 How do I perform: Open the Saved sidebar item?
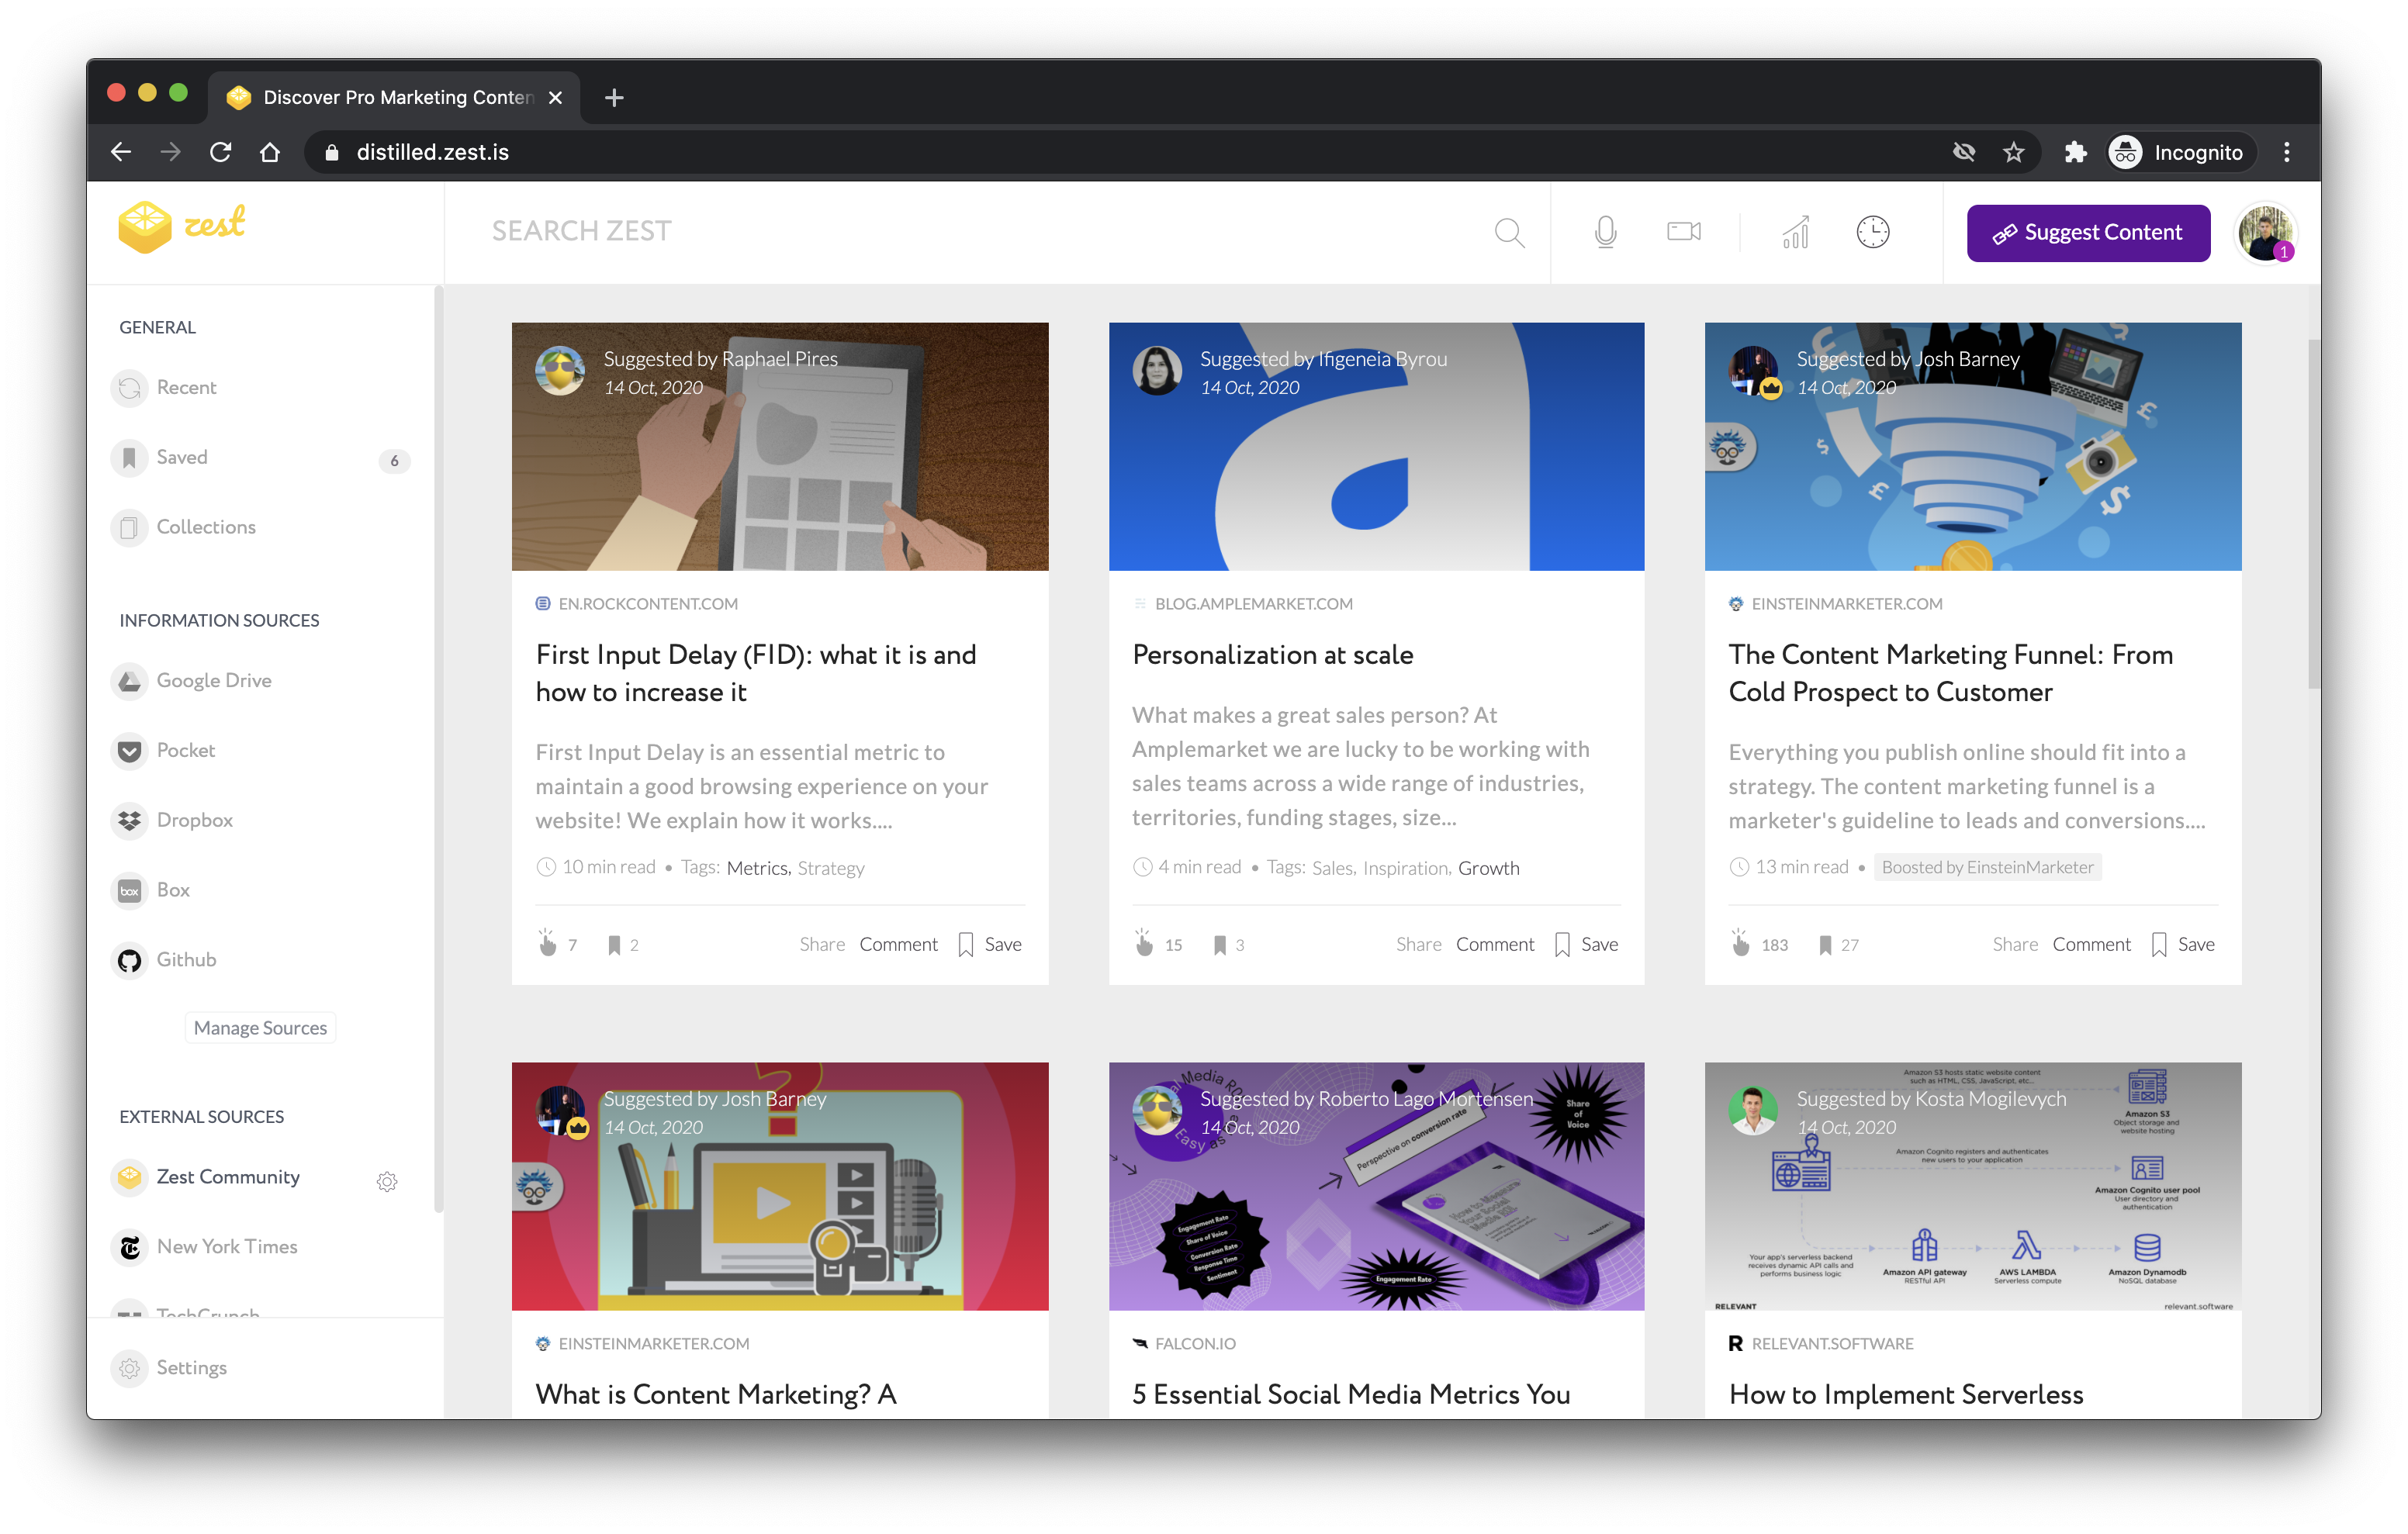[181, 457]
